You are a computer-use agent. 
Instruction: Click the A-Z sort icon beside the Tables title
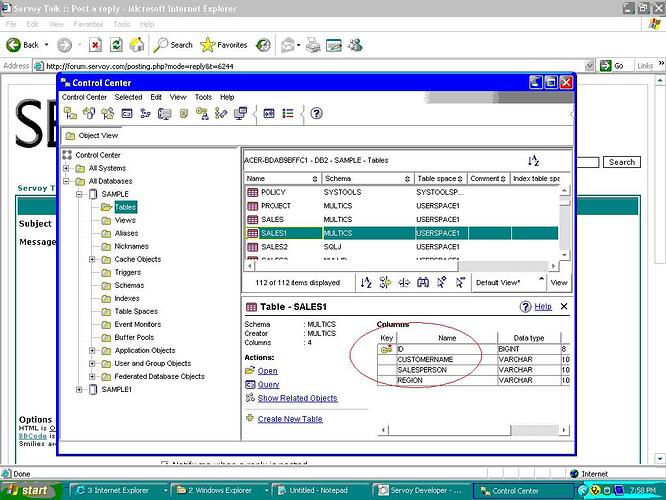tap(533, 161)
